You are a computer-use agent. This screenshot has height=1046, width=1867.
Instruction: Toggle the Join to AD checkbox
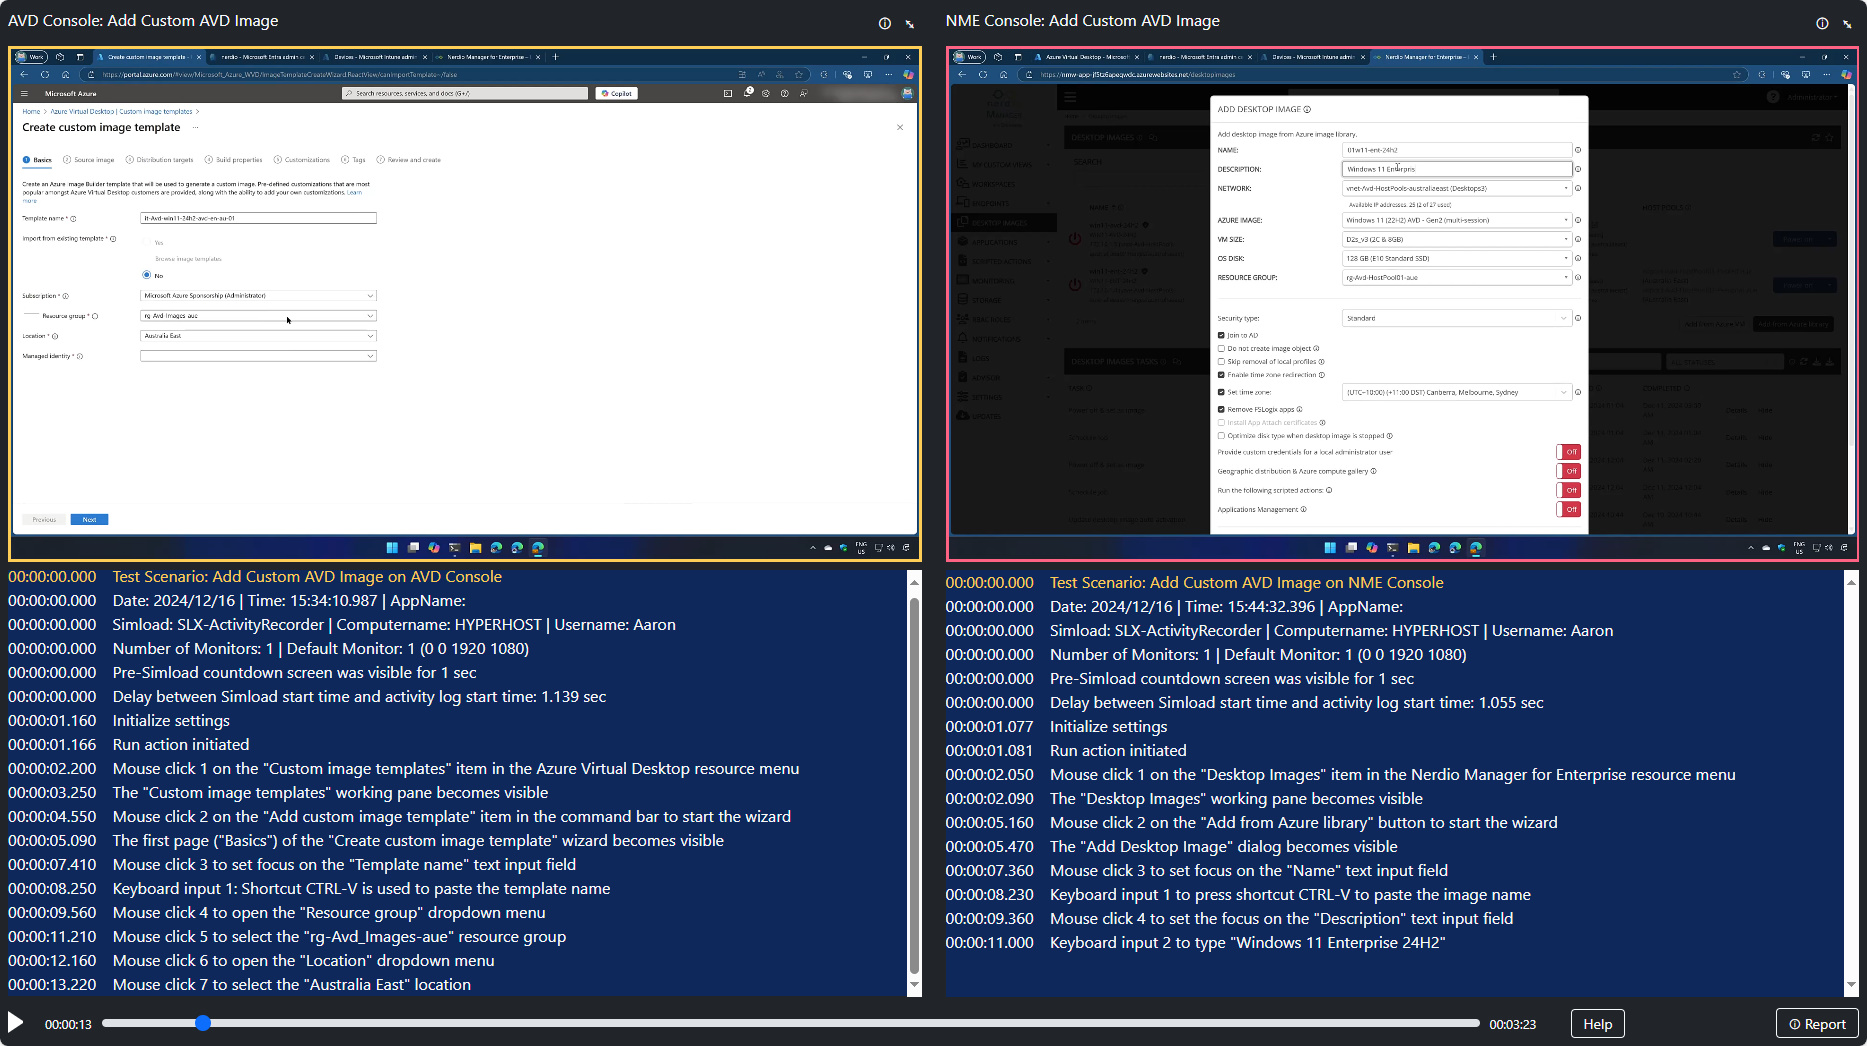[1221, 335]
